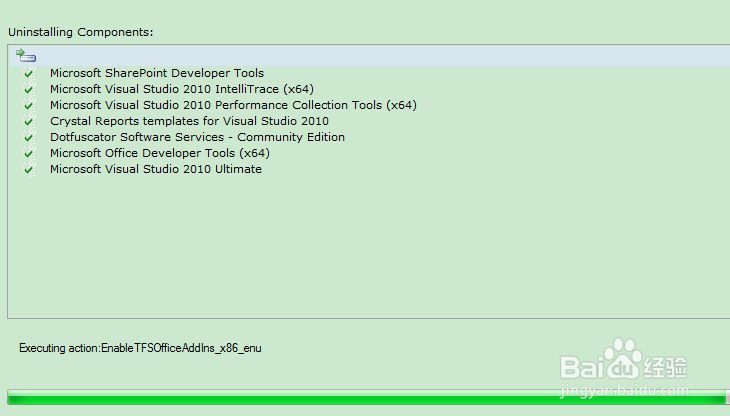Click the checkmark beside Microsoft Office Developer Tools (x64)

pyautogui.click(x=29, y=154)
